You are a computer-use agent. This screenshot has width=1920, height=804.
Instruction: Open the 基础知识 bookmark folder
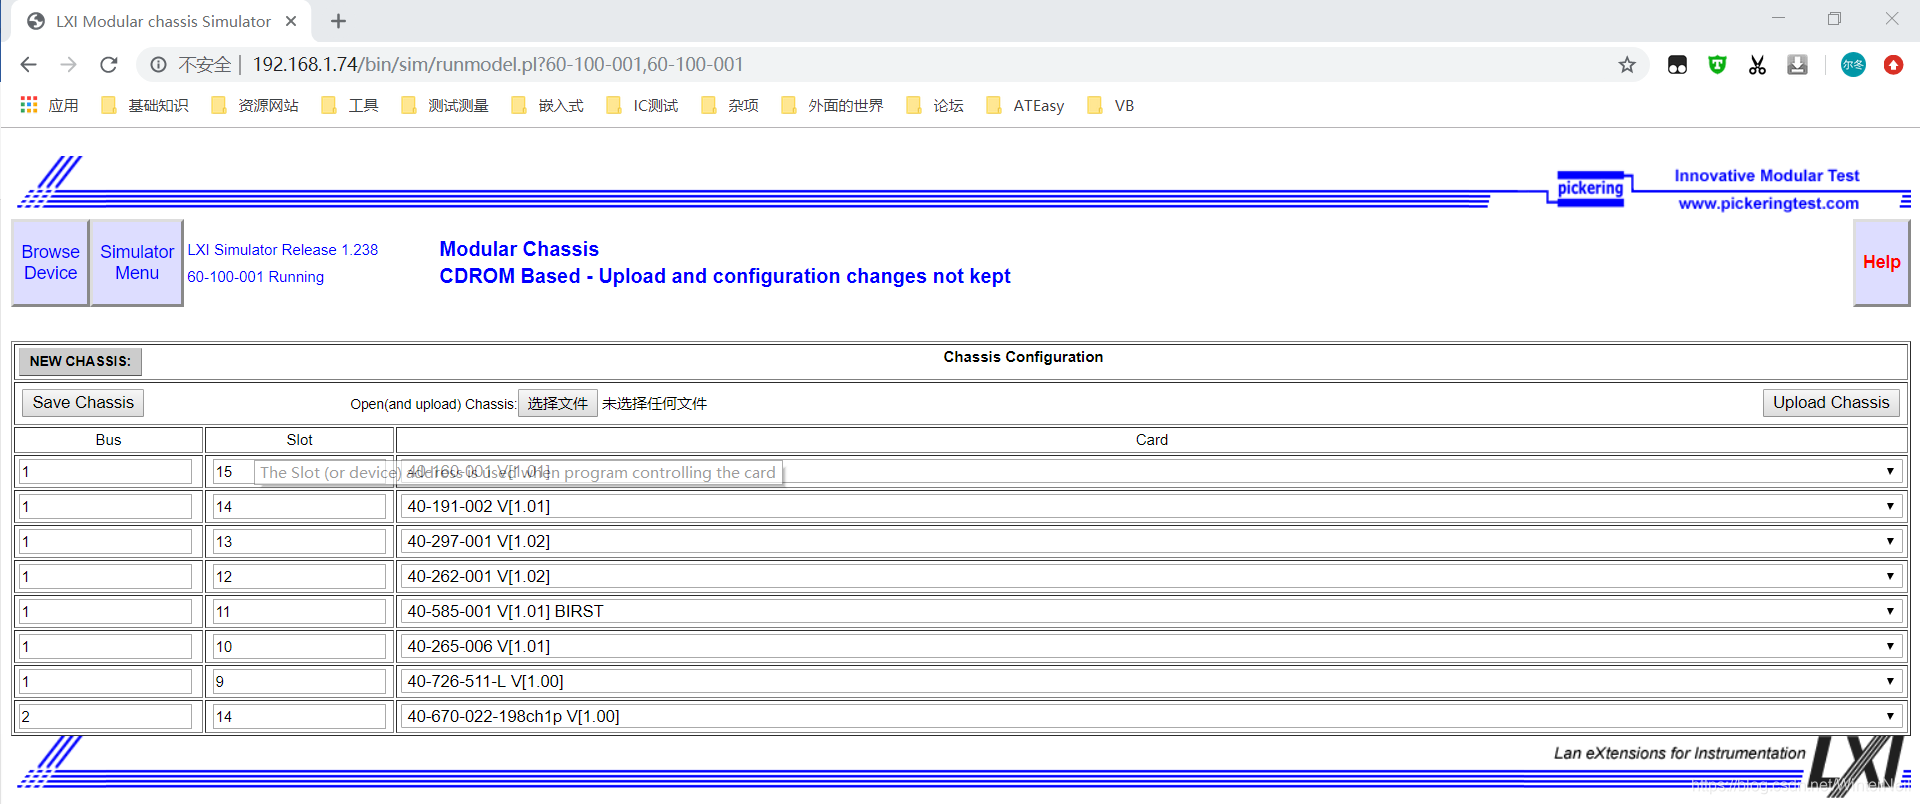145,105
